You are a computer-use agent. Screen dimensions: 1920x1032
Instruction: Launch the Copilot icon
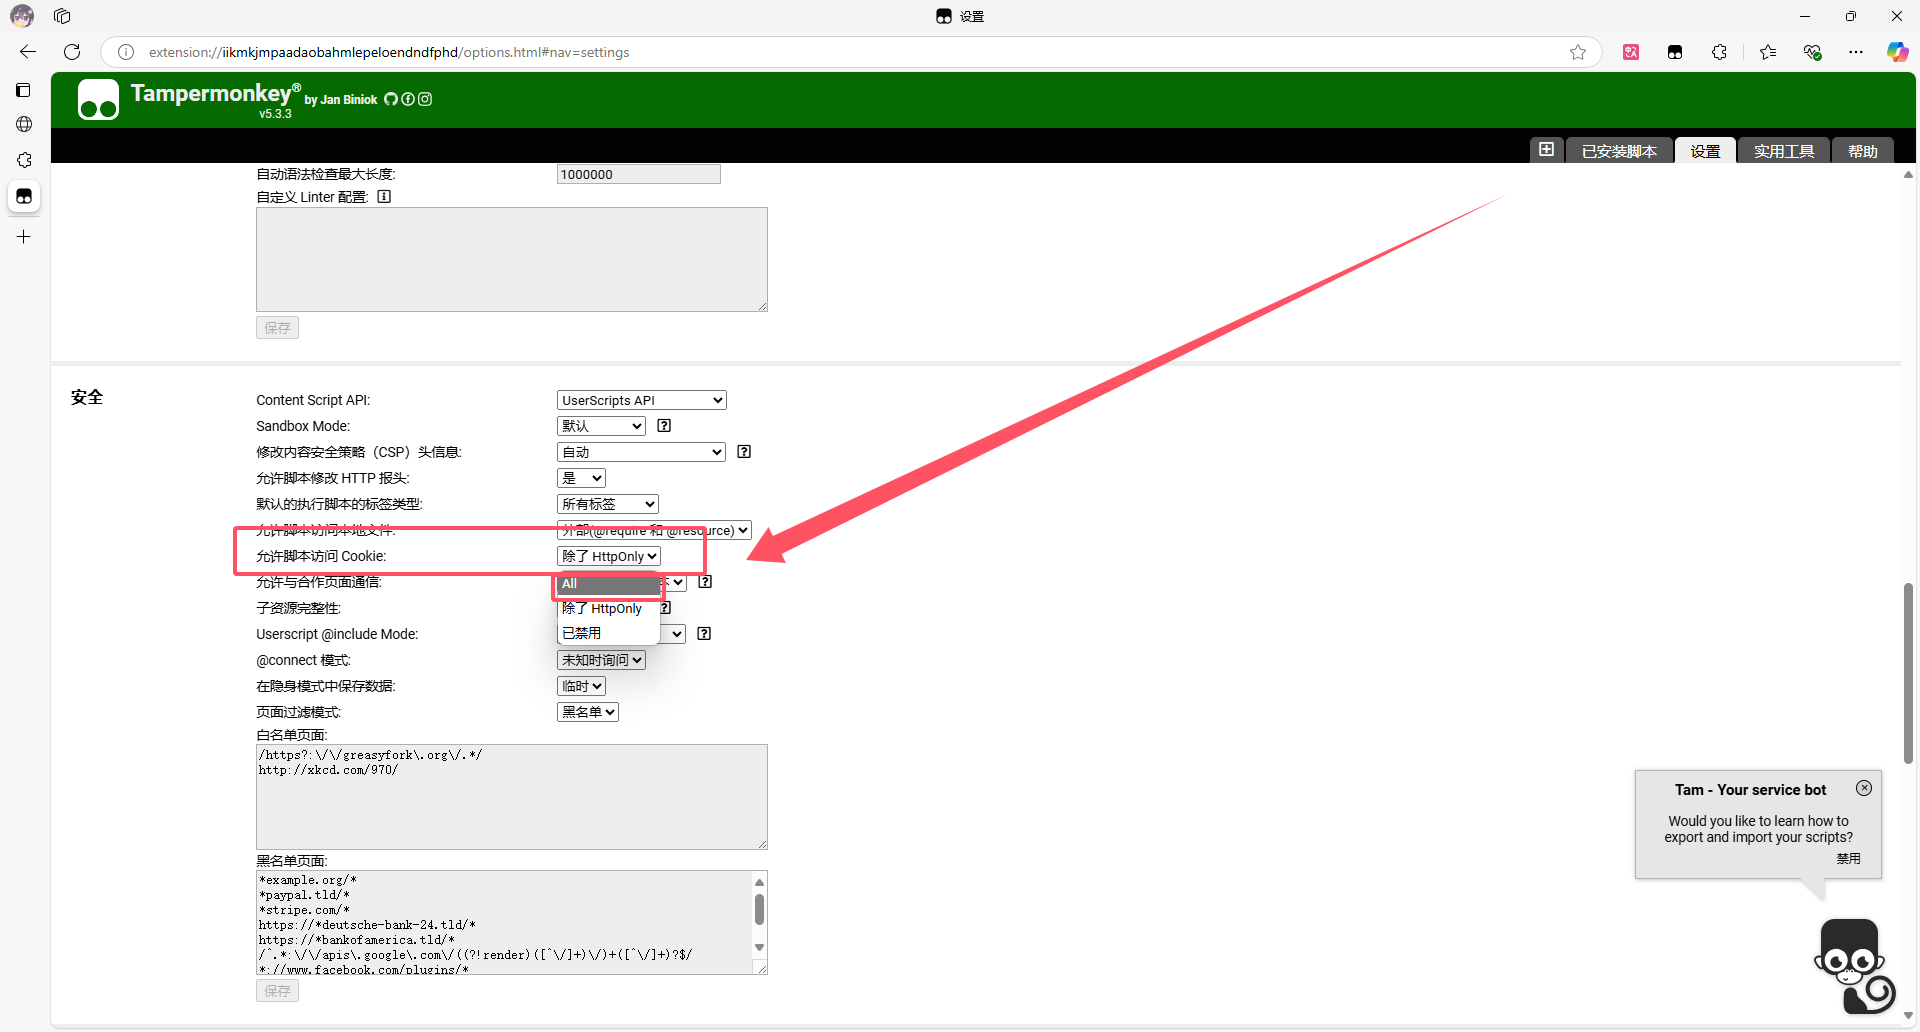(1897, 52)
